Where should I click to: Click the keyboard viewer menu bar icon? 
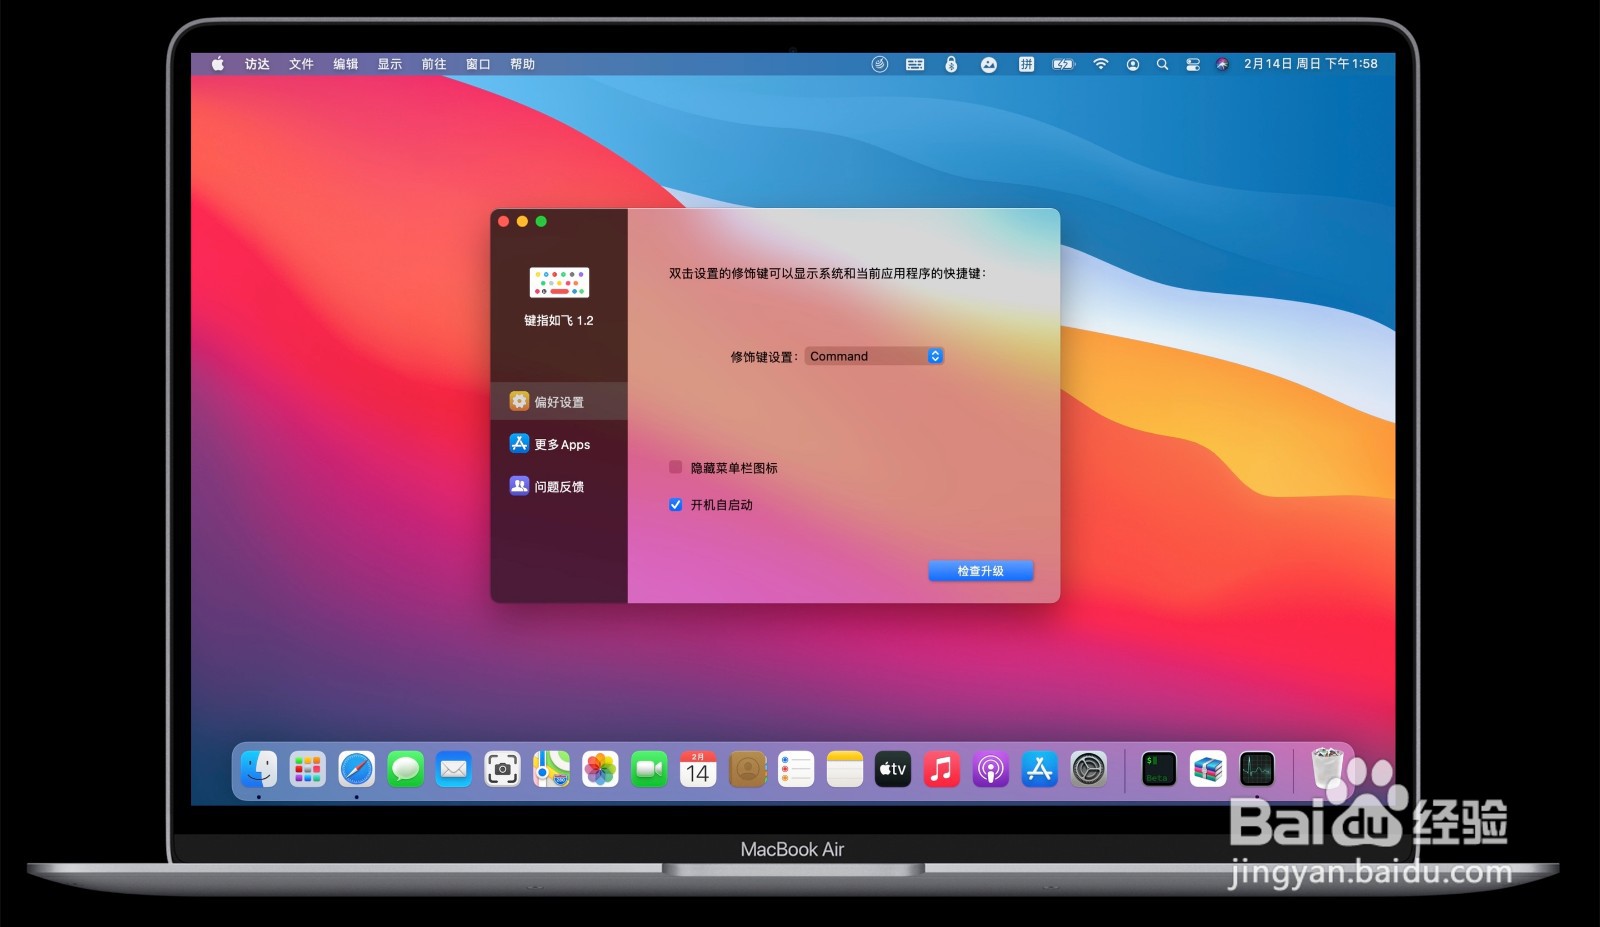click(915, 64)
